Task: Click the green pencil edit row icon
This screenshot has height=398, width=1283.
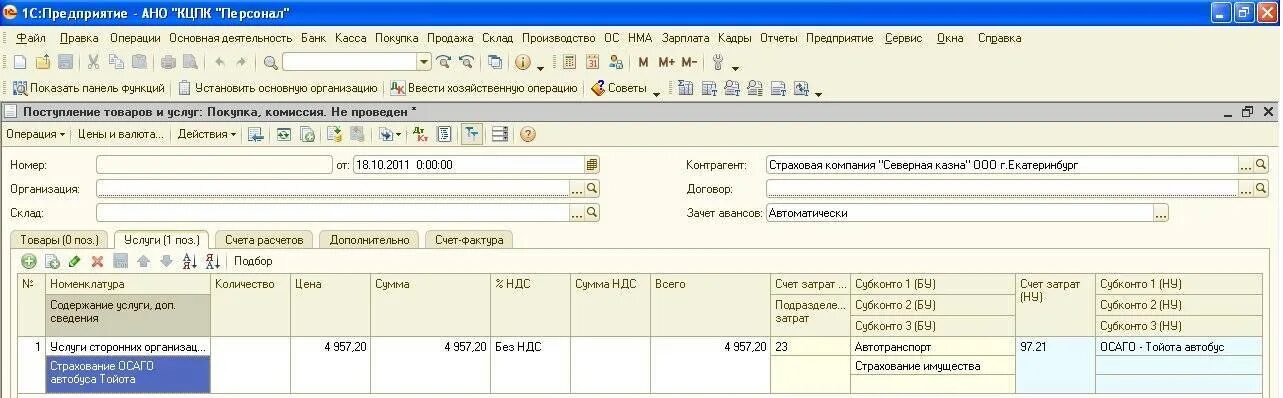Action: 75,261
